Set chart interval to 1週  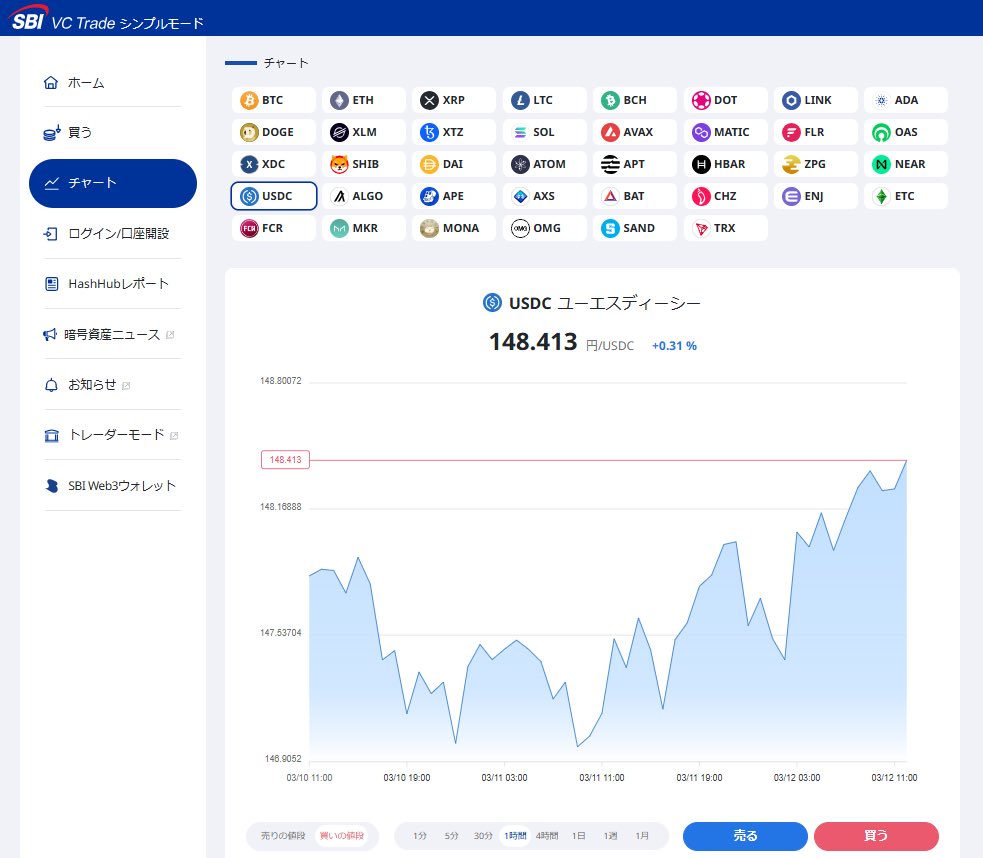[610, 836]
